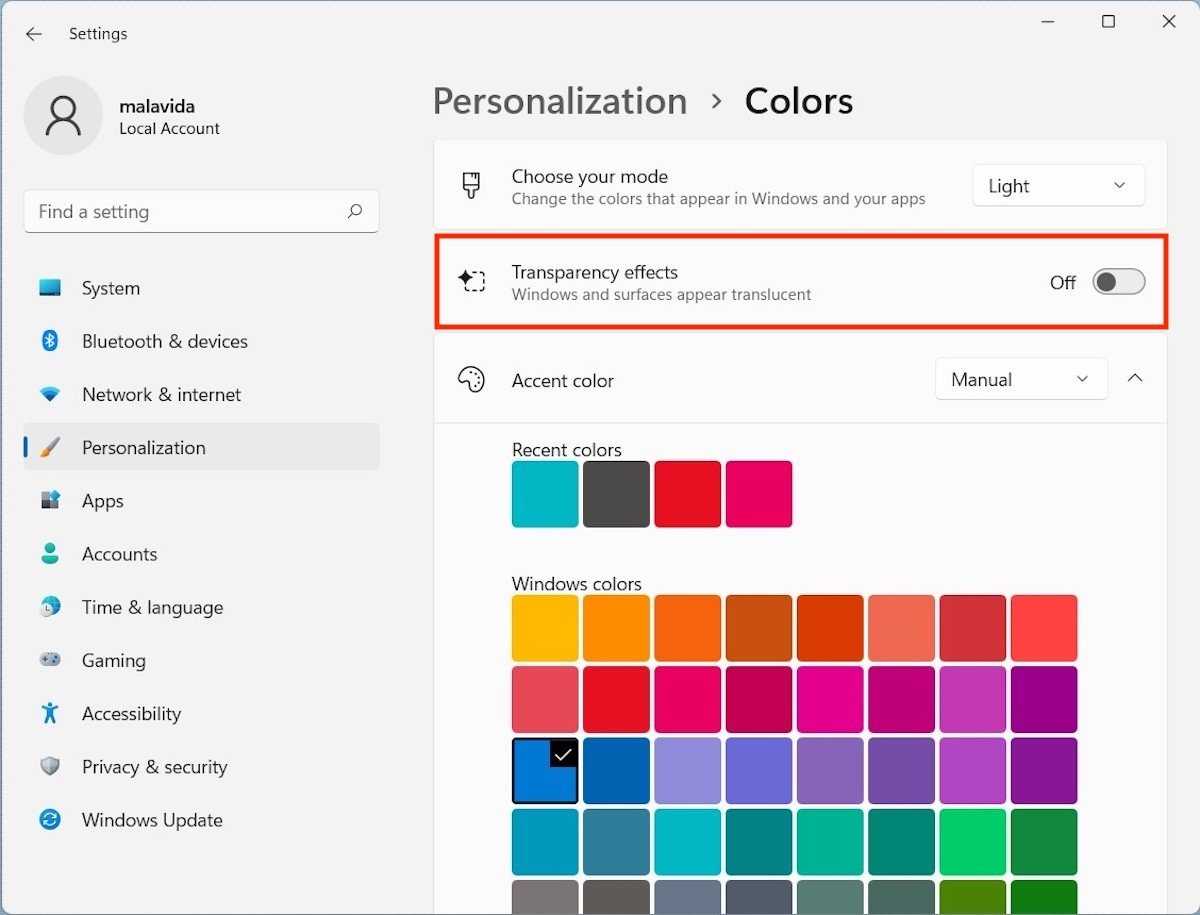Screen dimensions: 1200x915
Task: Open the Accent color Manual dropdown
Action: [x=1021, y=380]
